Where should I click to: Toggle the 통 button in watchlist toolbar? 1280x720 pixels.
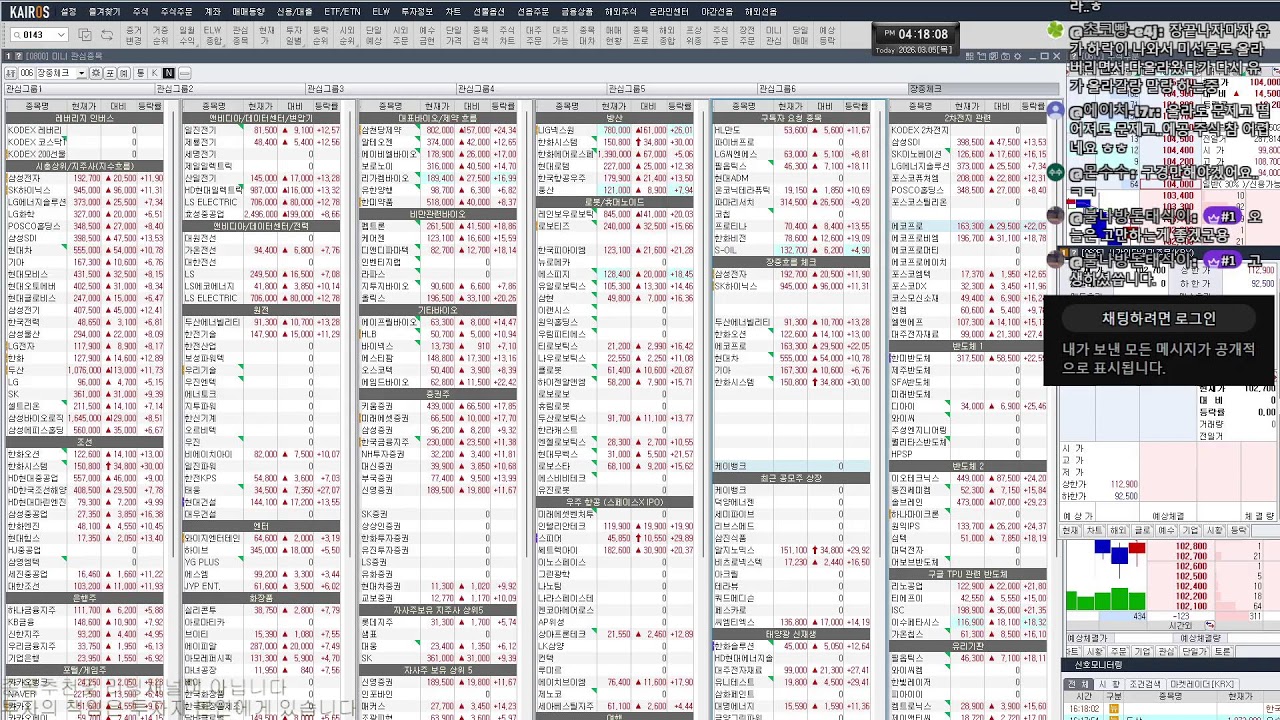[140, 73]
